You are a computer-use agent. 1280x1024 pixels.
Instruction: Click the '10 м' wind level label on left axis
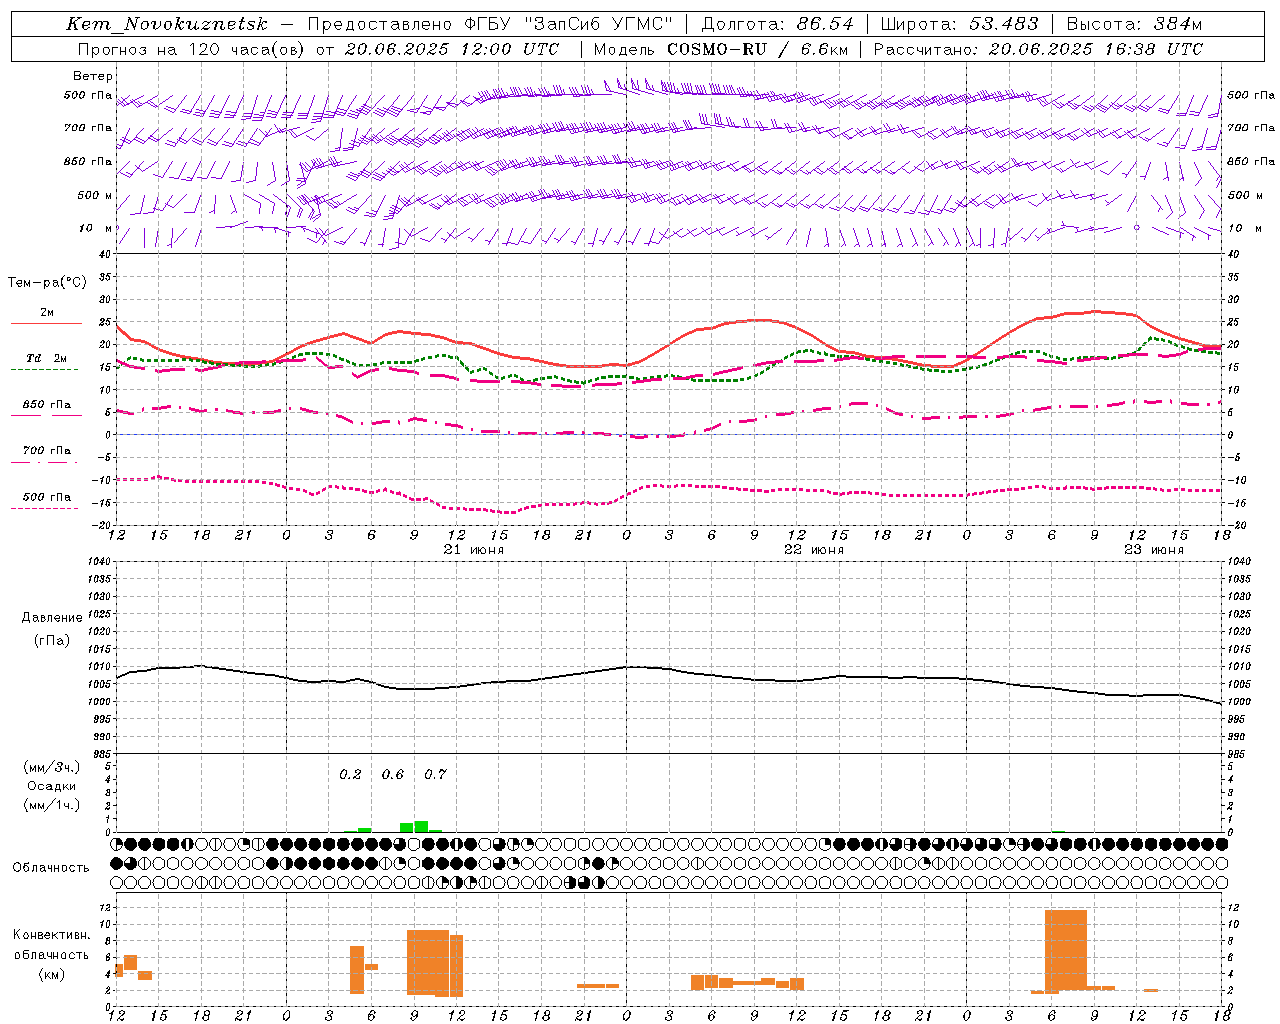[x=96, y=228]
